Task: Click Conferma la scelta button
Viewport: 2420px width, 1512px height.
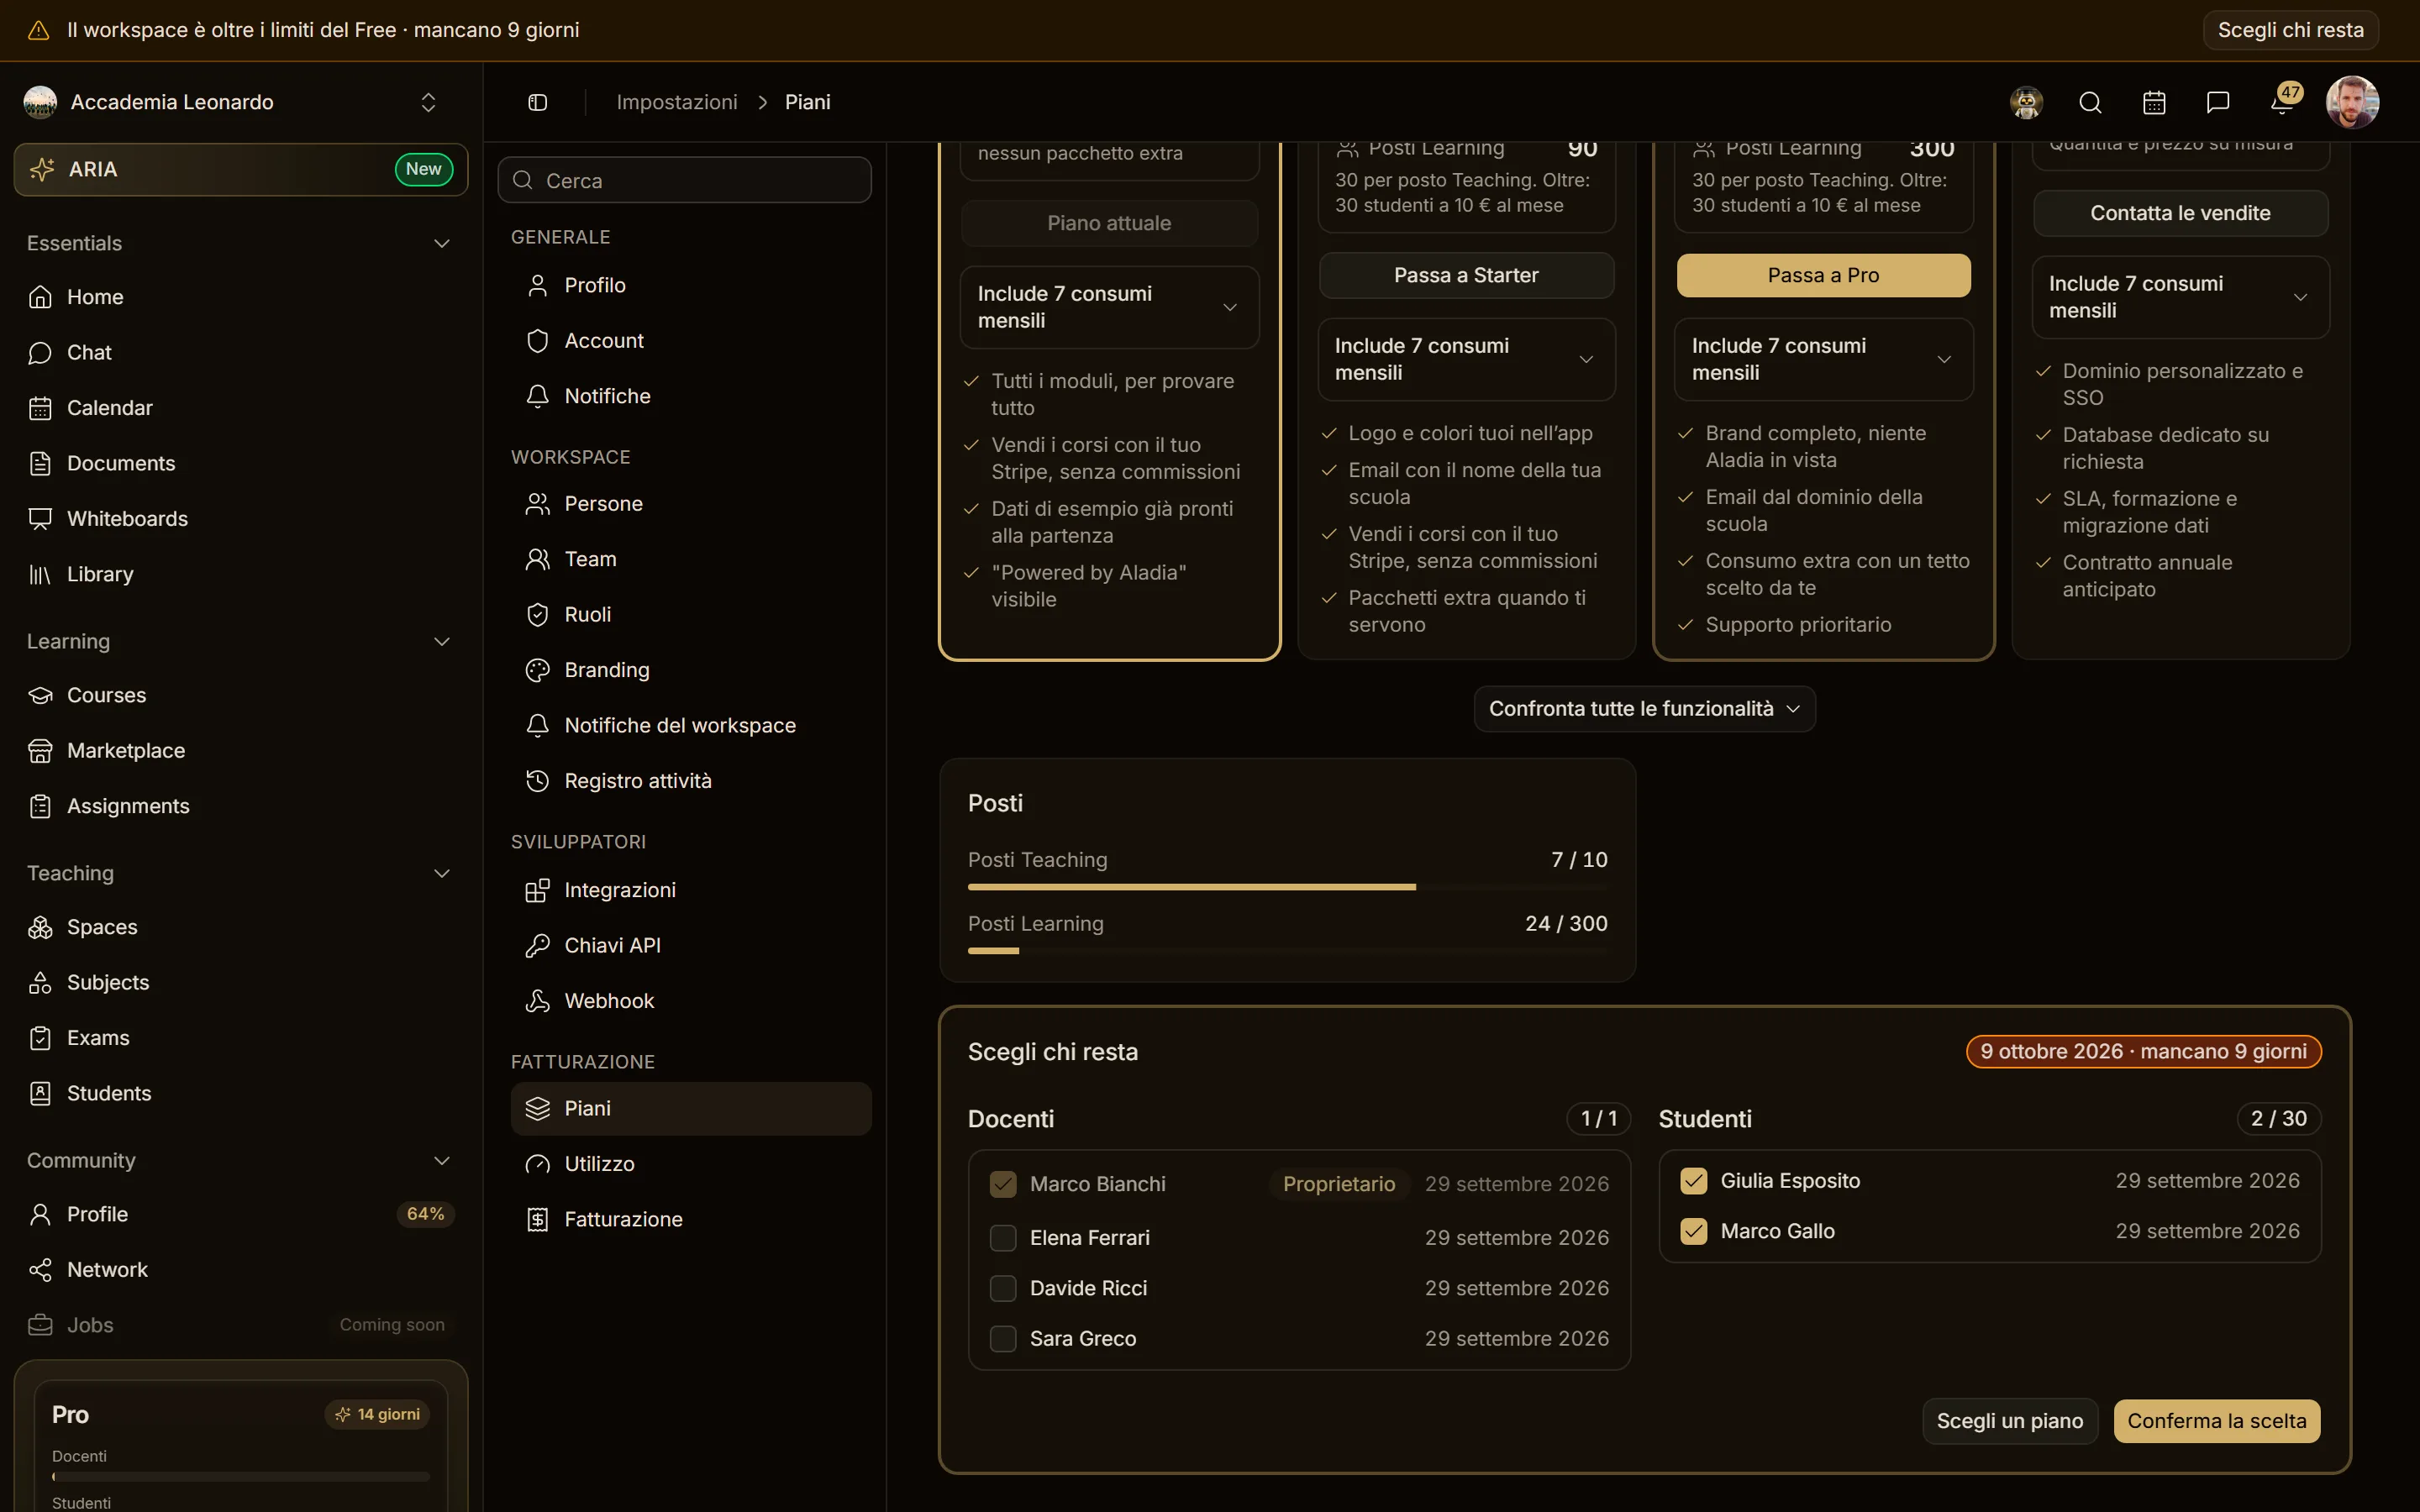Action: [2216, 1420]
